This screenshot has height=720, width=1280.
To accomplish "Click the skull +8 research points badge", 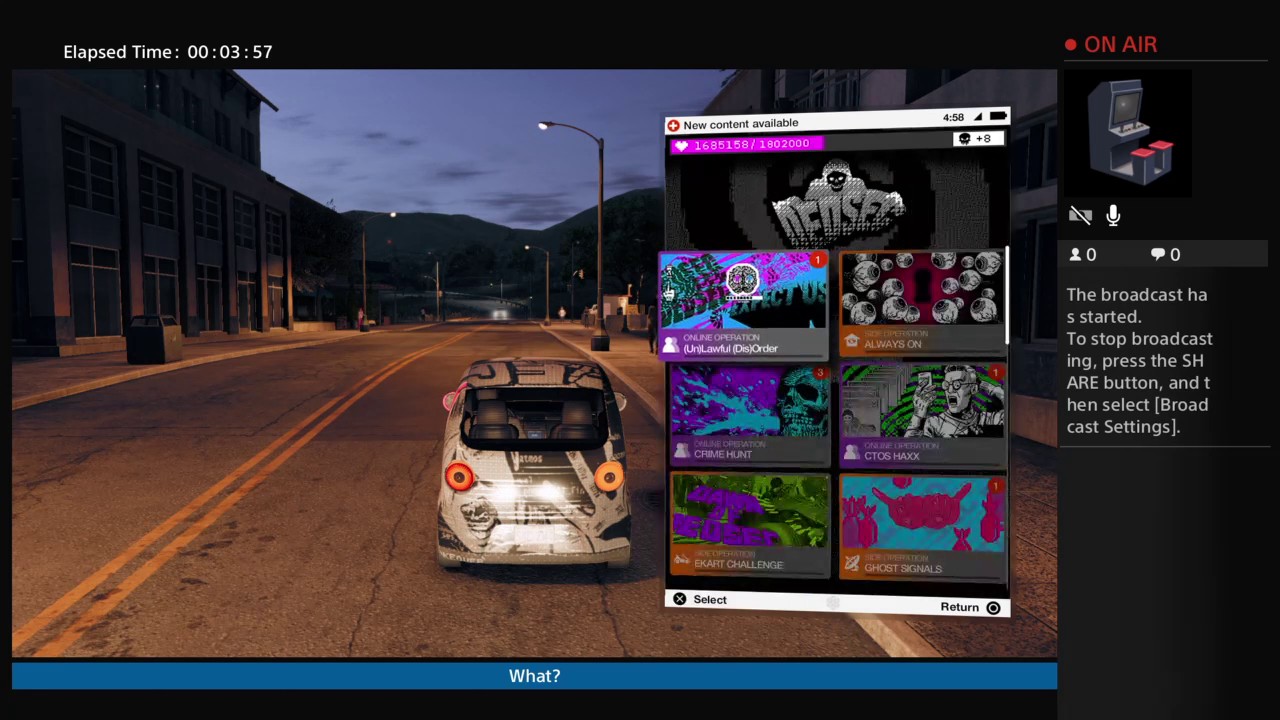I will tap(977, 138).
